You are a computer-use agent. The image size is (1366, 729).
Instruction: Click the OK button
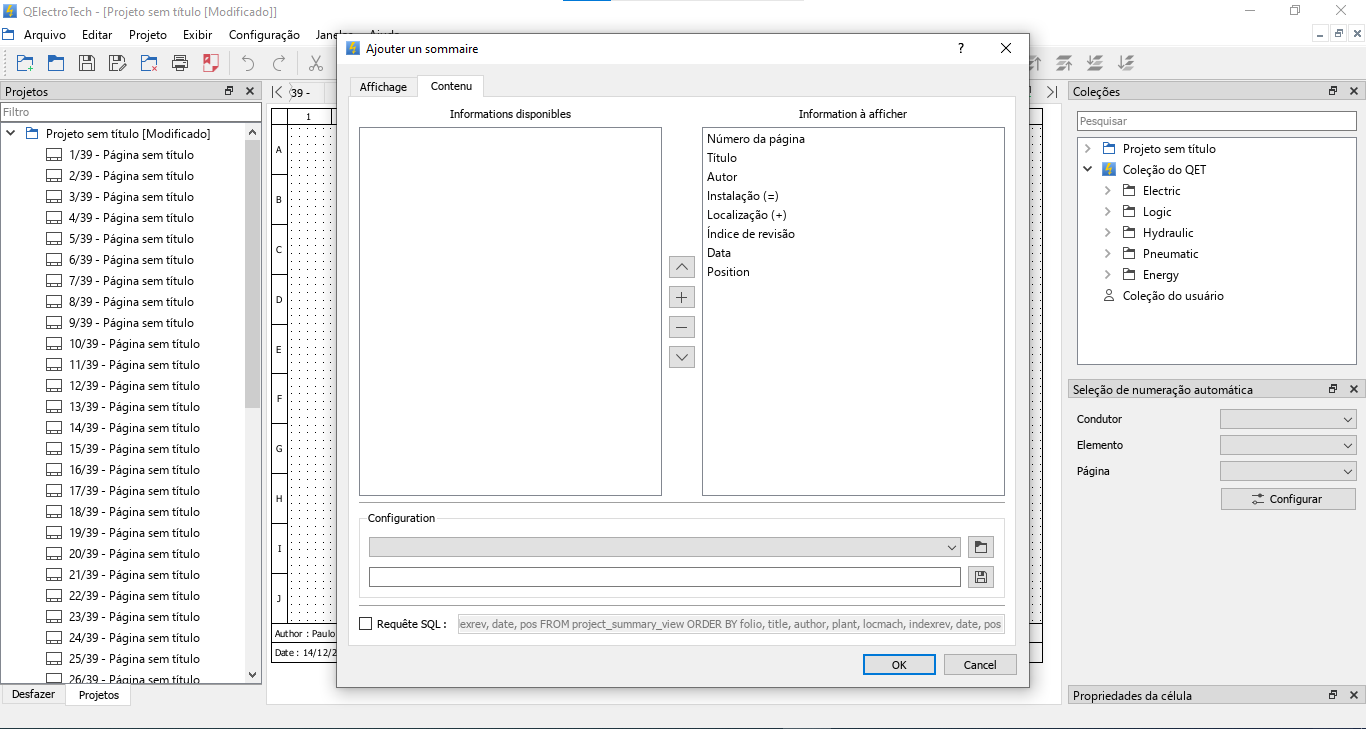(899, 665)
